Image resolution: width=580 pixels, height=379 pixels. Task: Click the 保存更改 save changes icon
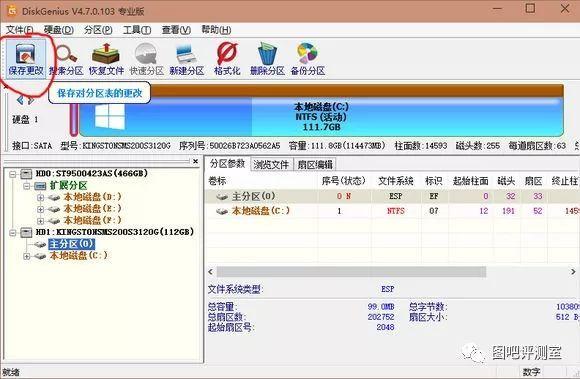[26, 58]
